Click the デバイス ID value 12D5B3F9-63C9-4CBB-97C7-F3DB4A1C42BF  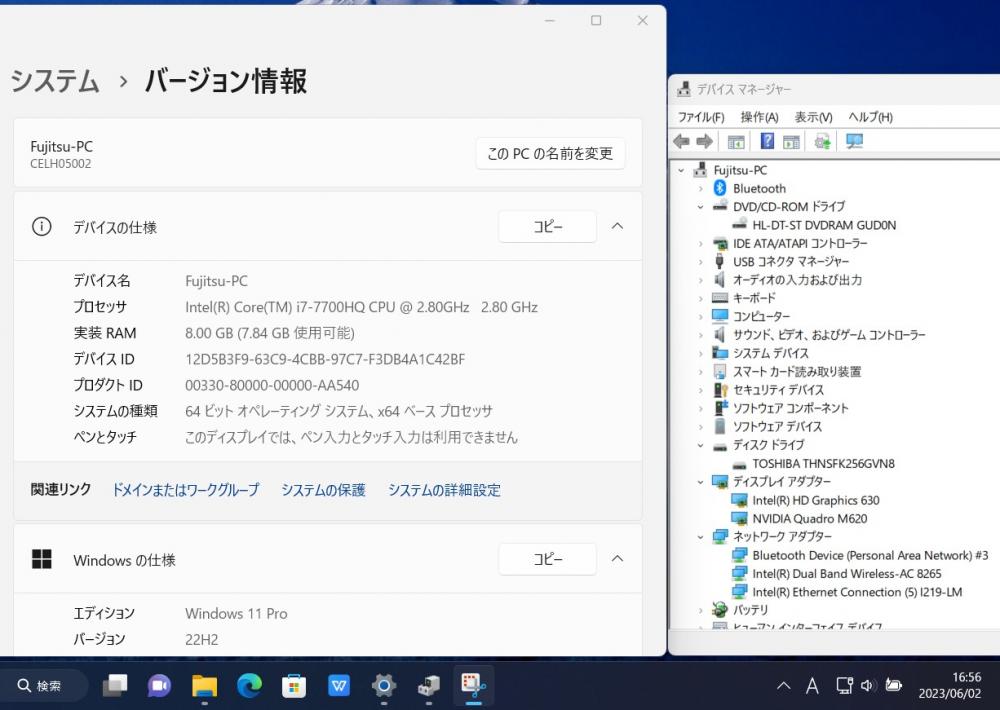(x=325, y=359)
